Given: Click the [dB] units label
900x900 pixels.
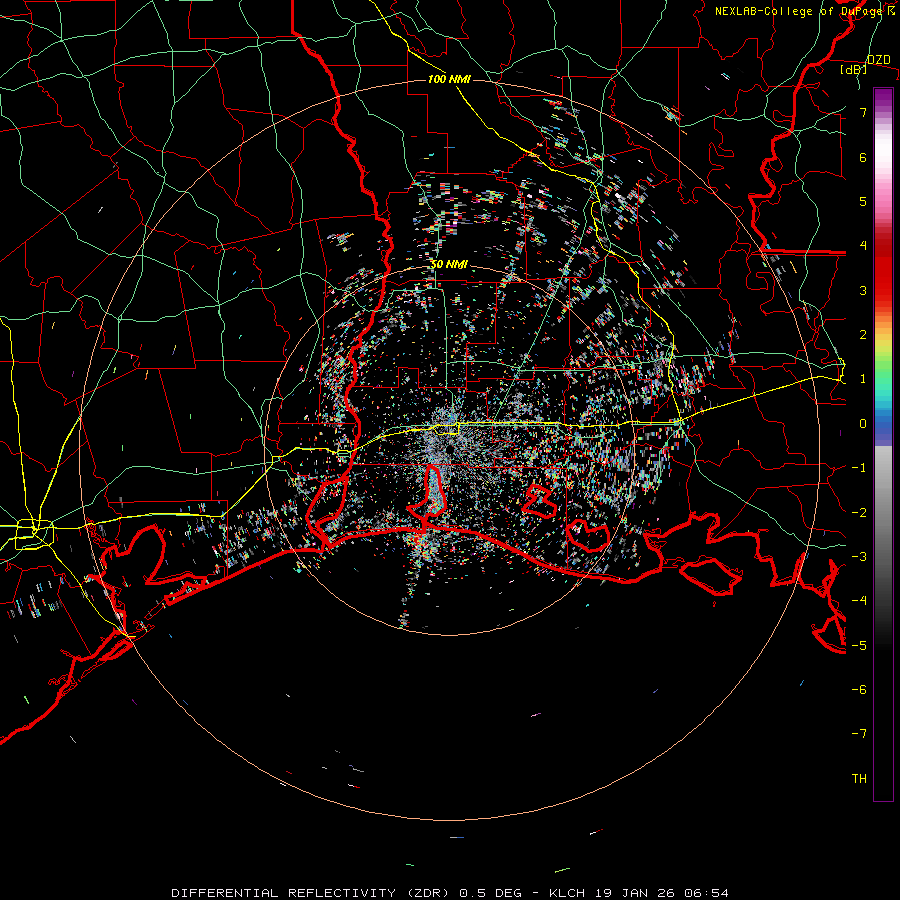Looking at the screenshot, I should pyautogui.click(x=854, y=69).
